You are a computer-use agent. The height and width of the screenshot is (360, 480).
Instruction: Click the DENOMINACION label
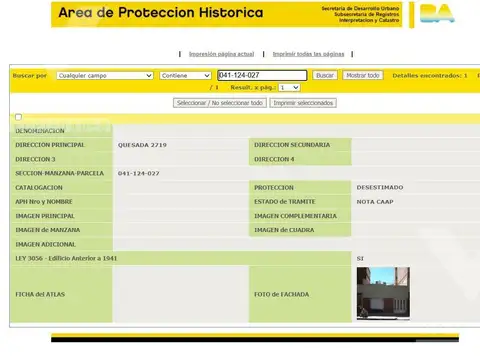point(40,131)
